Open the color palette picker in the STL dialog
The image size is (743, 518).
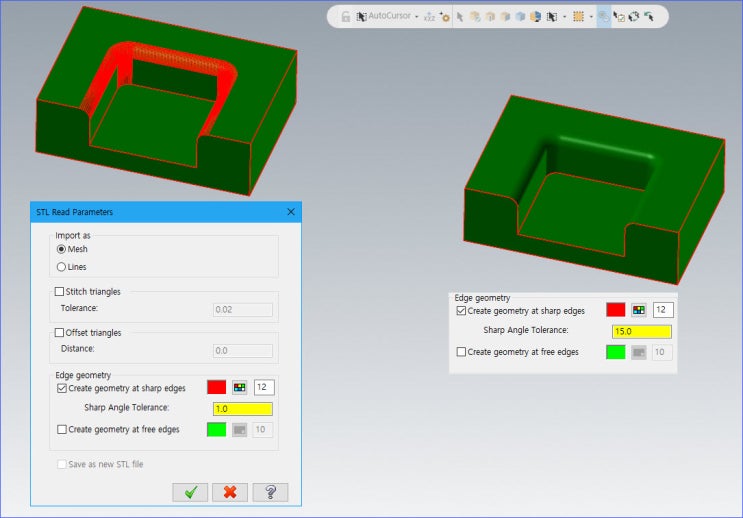[239, 387]
